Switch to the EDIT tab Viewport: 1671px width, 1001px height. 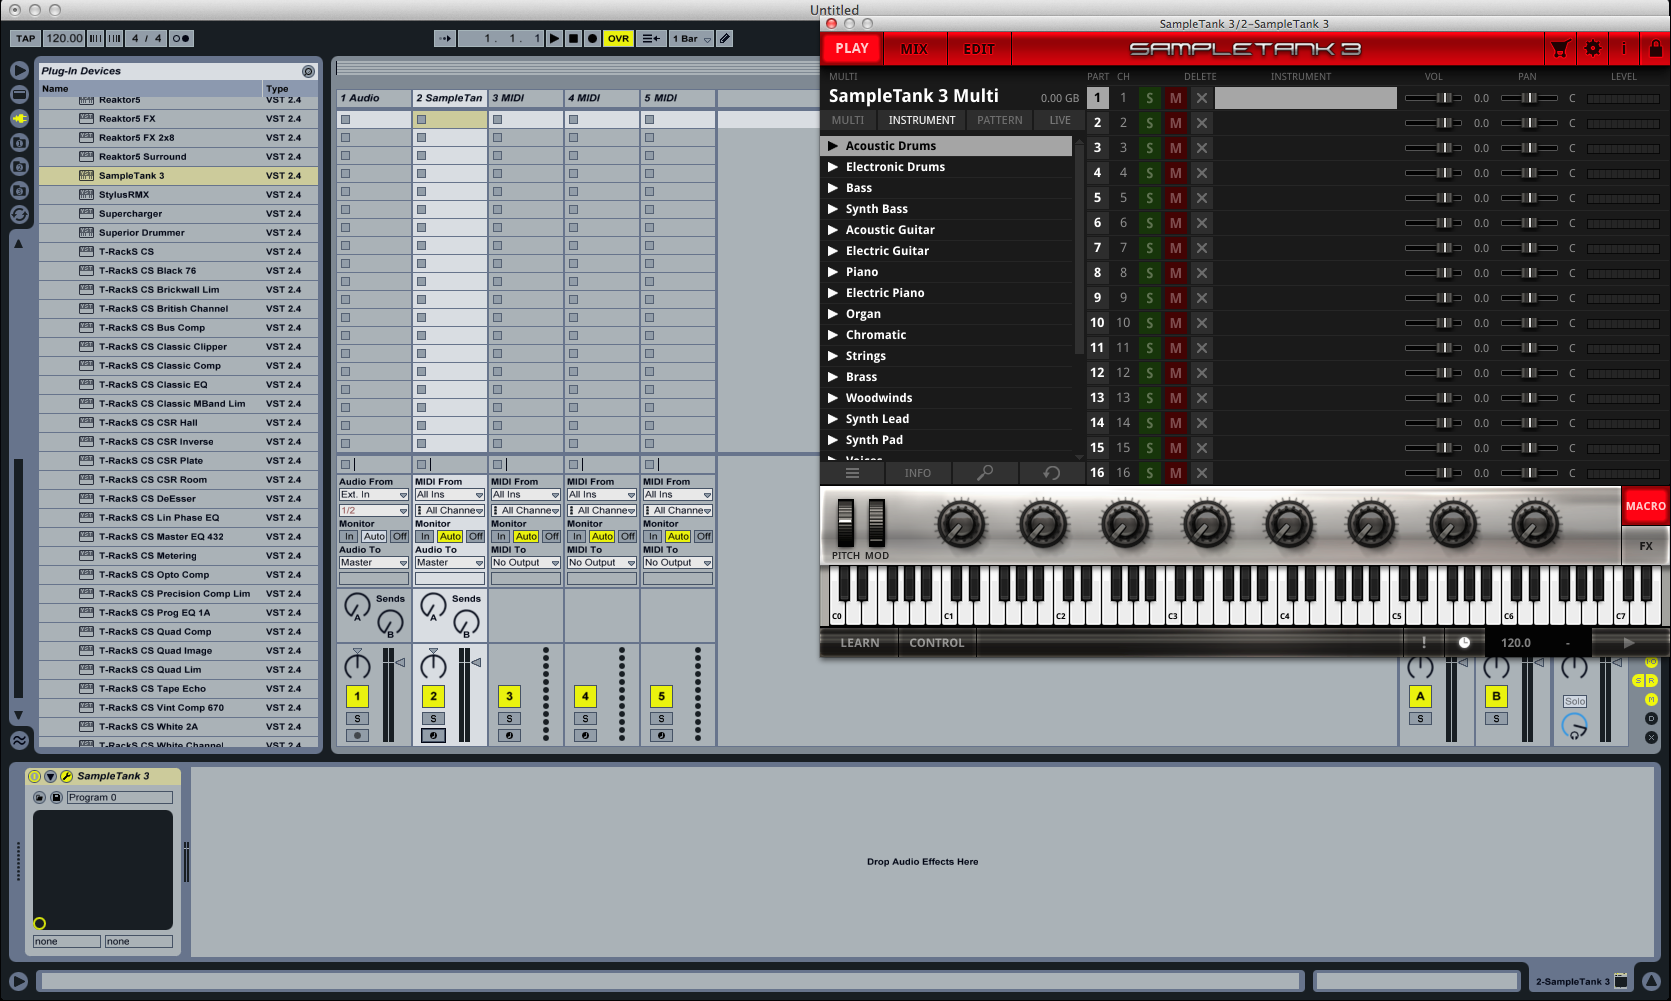[x=979, y=48]
